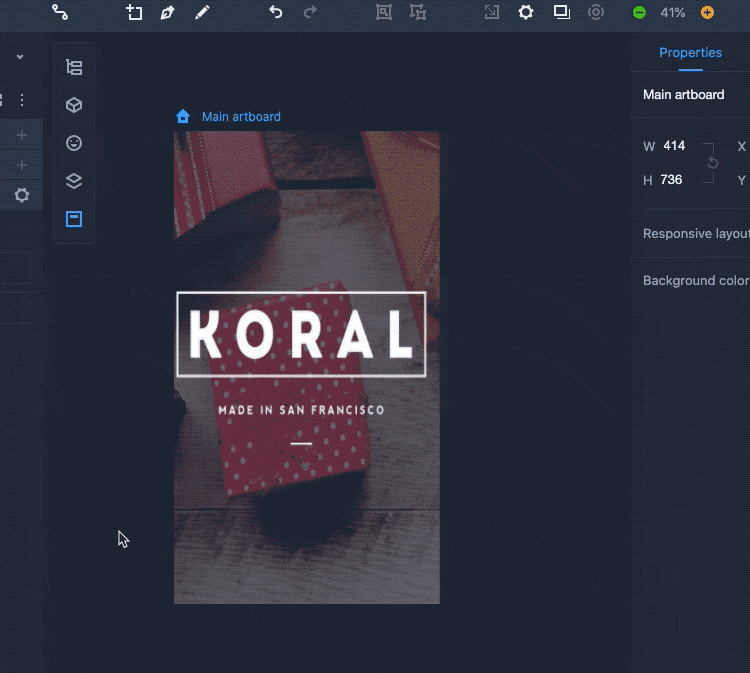
Task: Select the connector path tool icon
Action: click(60, 12)
